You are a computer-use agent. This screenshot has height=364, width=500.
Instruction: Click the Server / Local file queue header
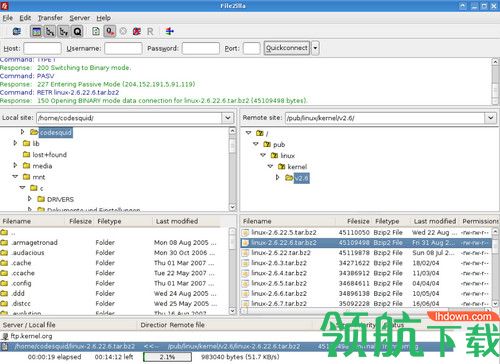68,325
